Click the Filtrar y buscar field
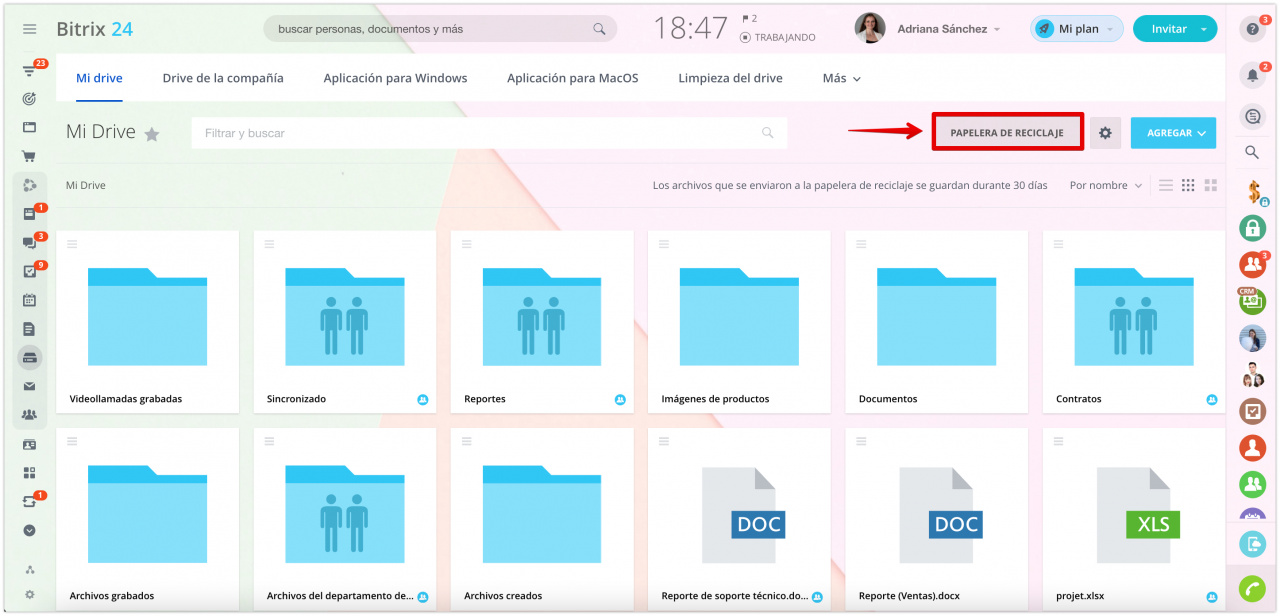The height and width of the screenshot is (616, 1280). [x=480, y=133]
